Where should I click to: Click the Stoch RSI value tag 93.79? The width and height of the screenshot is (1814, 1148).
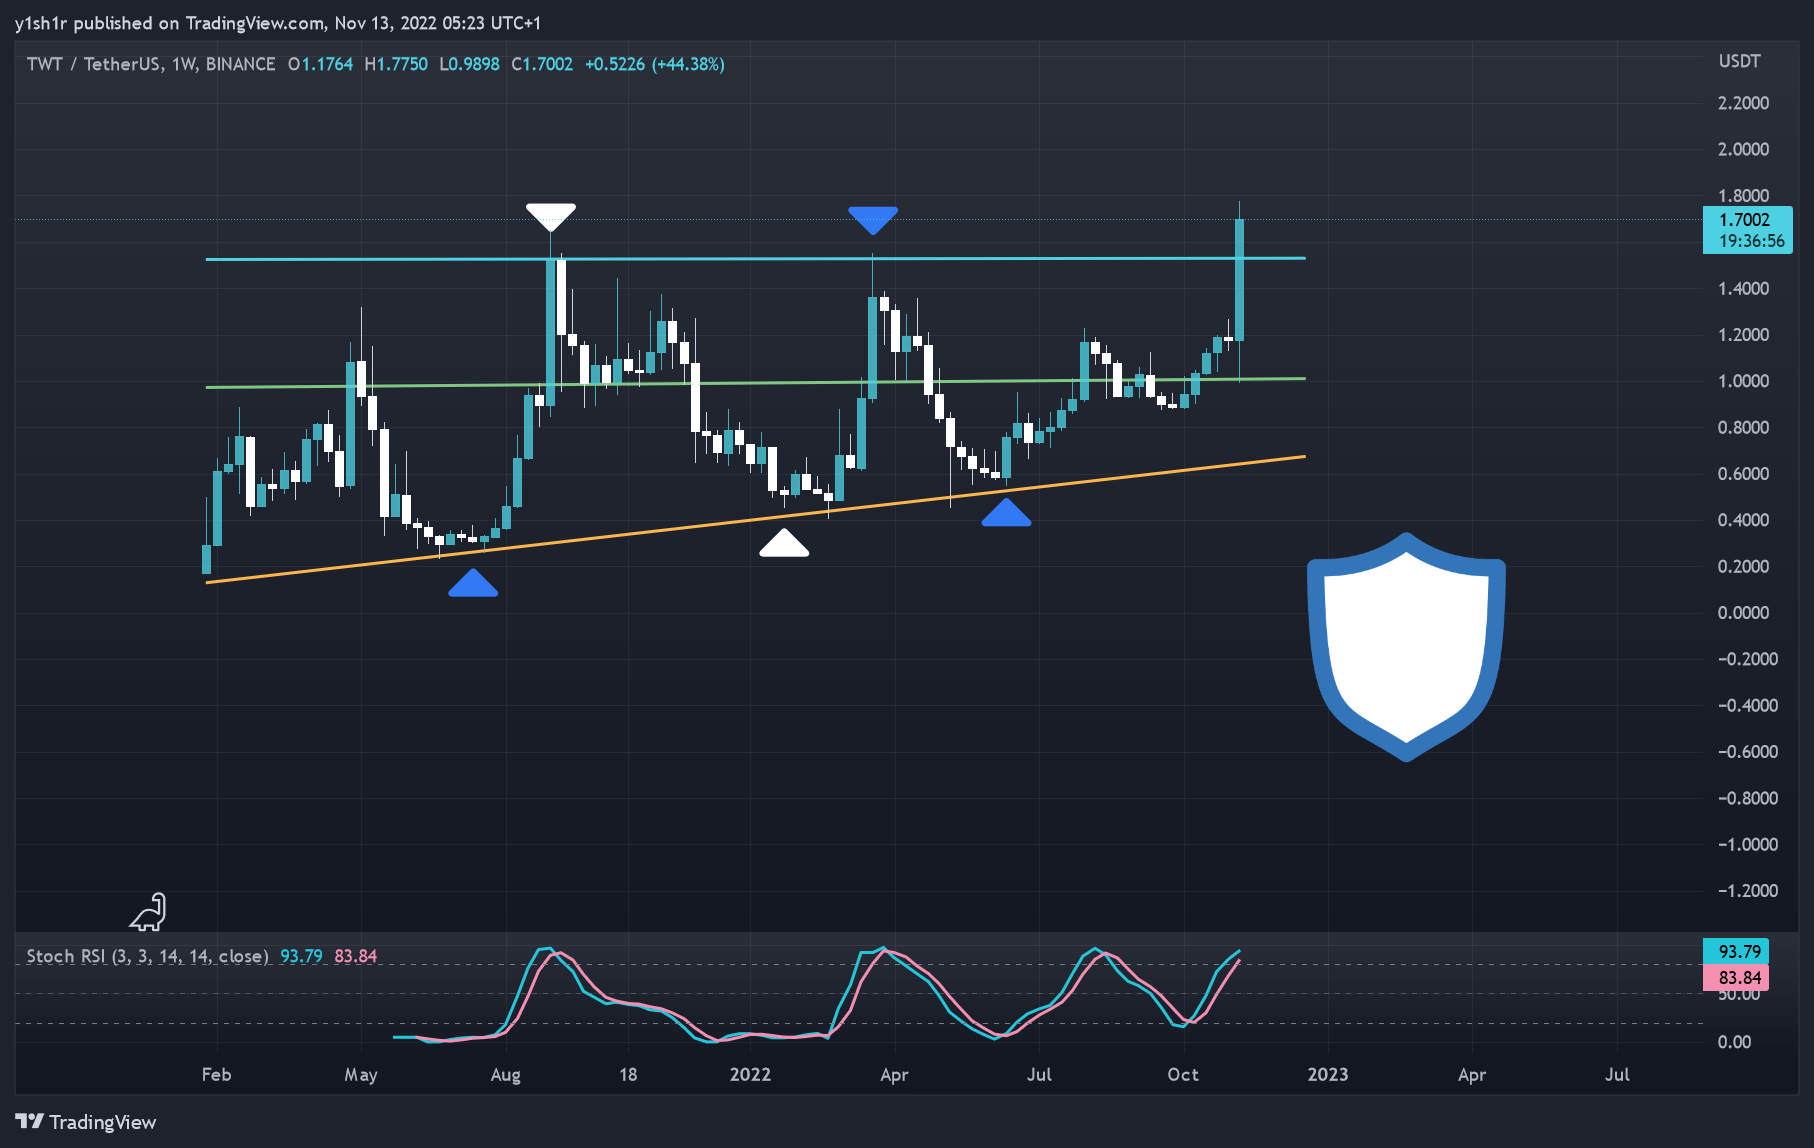pyautogui.click(x=1736, y=952)
